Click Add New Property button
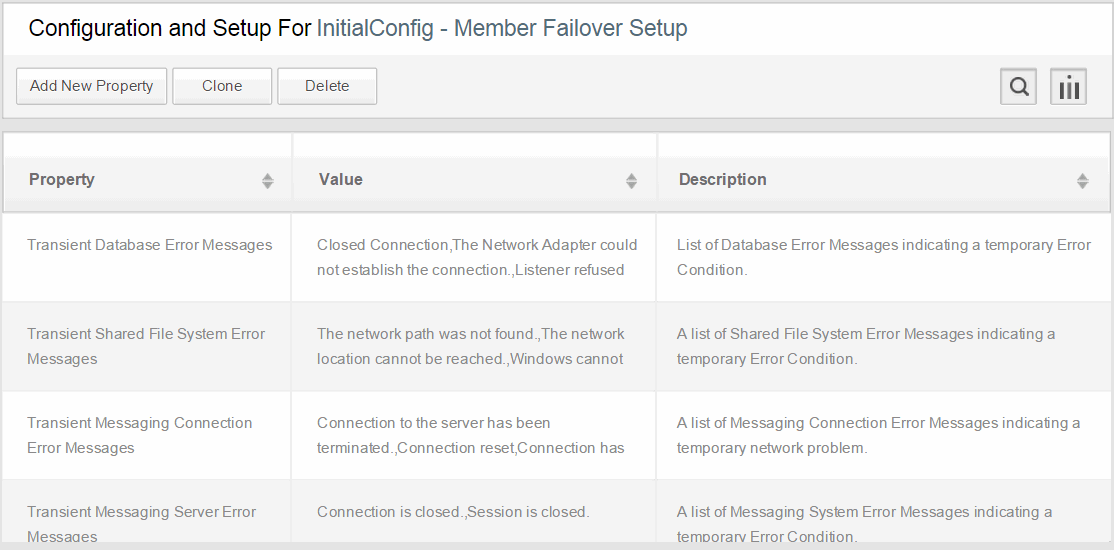 tap(92, 86)
